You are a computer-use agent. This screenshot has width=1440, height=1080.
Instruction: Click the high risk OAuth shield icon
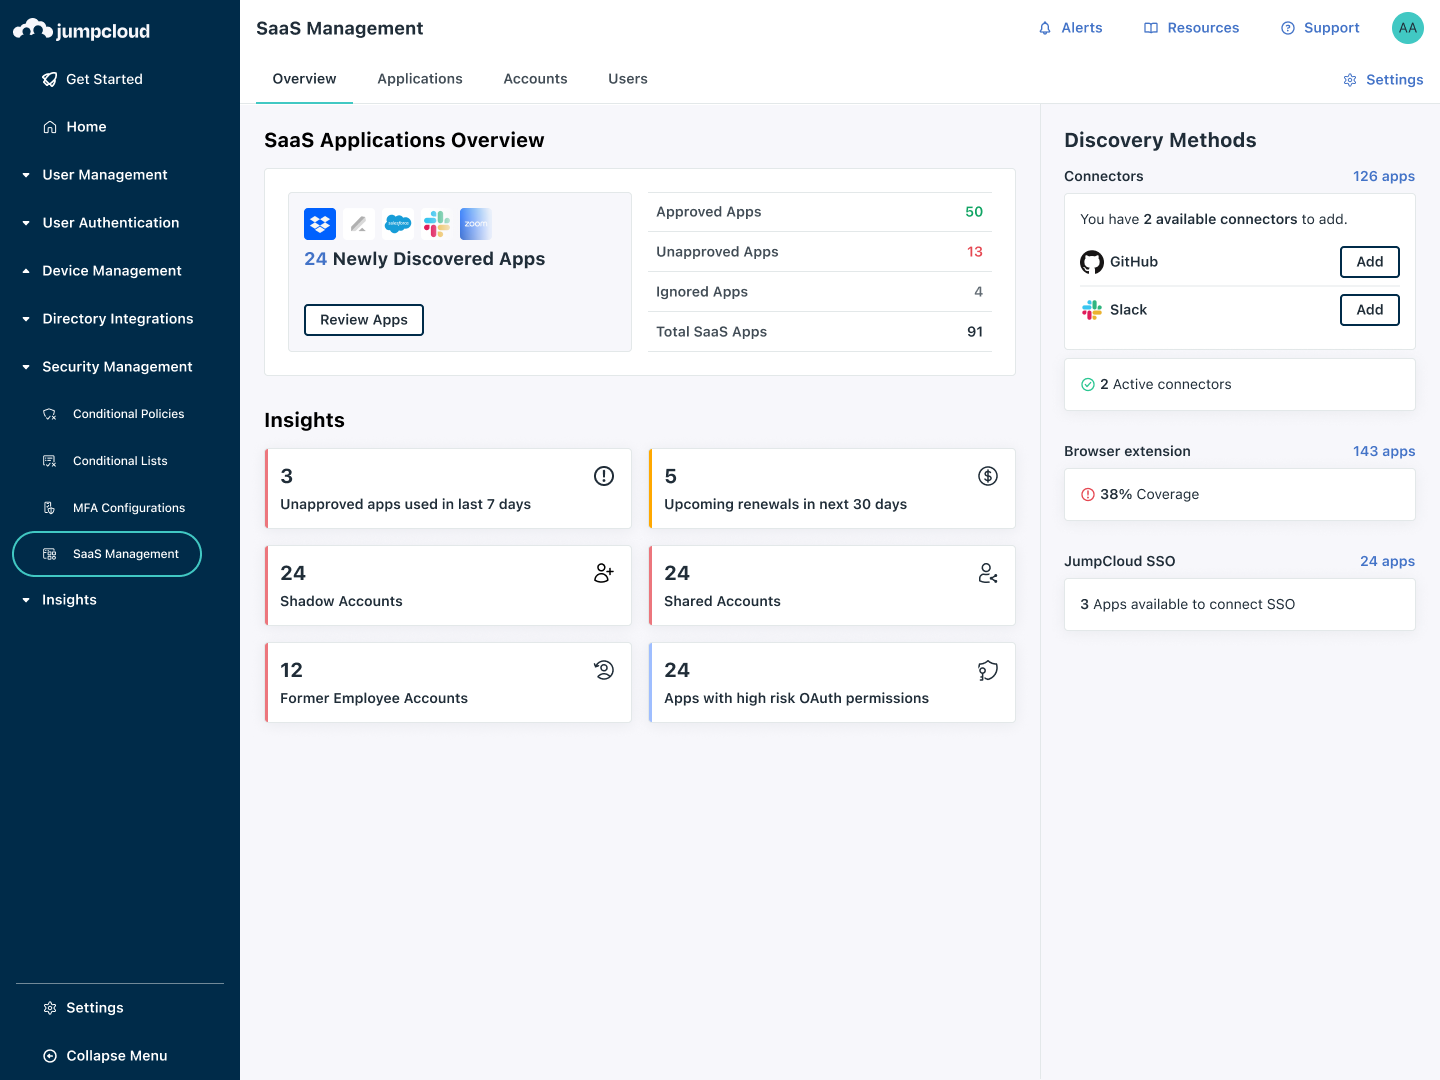click(987, 670)
